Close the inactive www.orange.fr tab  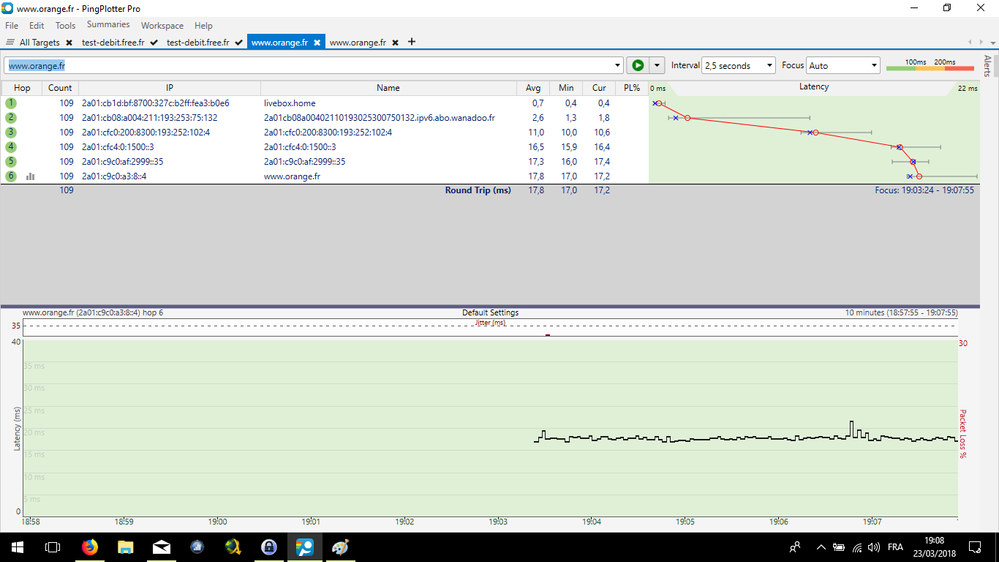coord(395,42)
